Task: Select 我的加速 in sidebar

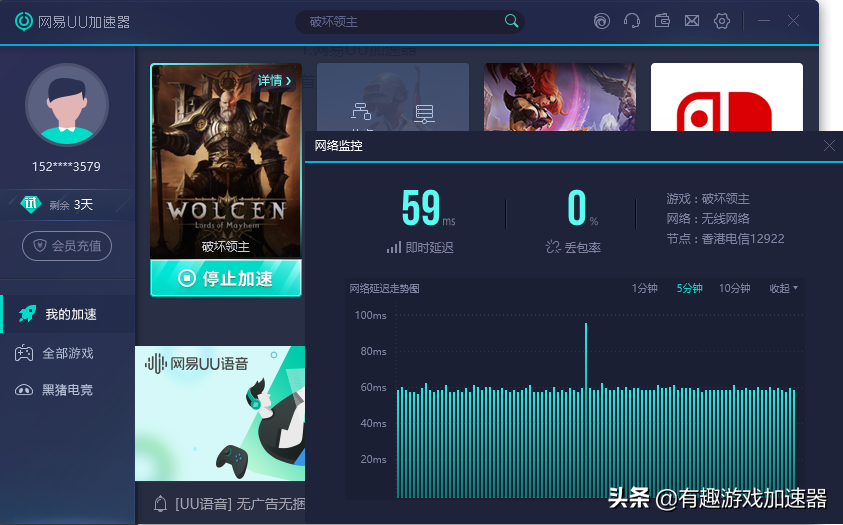Action: [x=68, y=314]
